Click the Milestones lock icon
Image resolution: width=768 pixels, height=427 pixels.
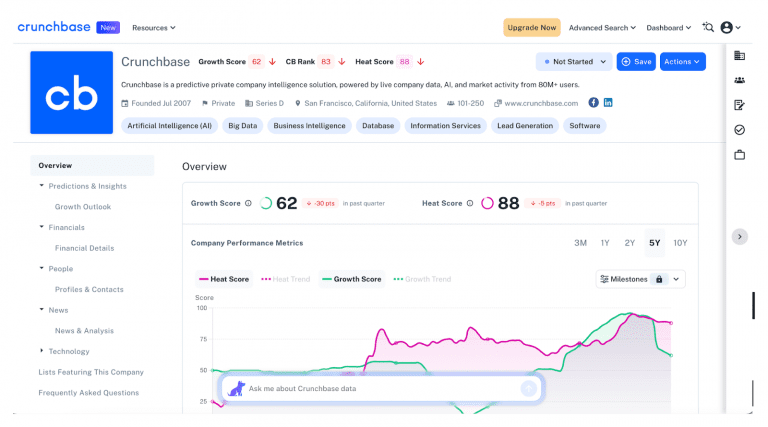[x=659, y=279]
